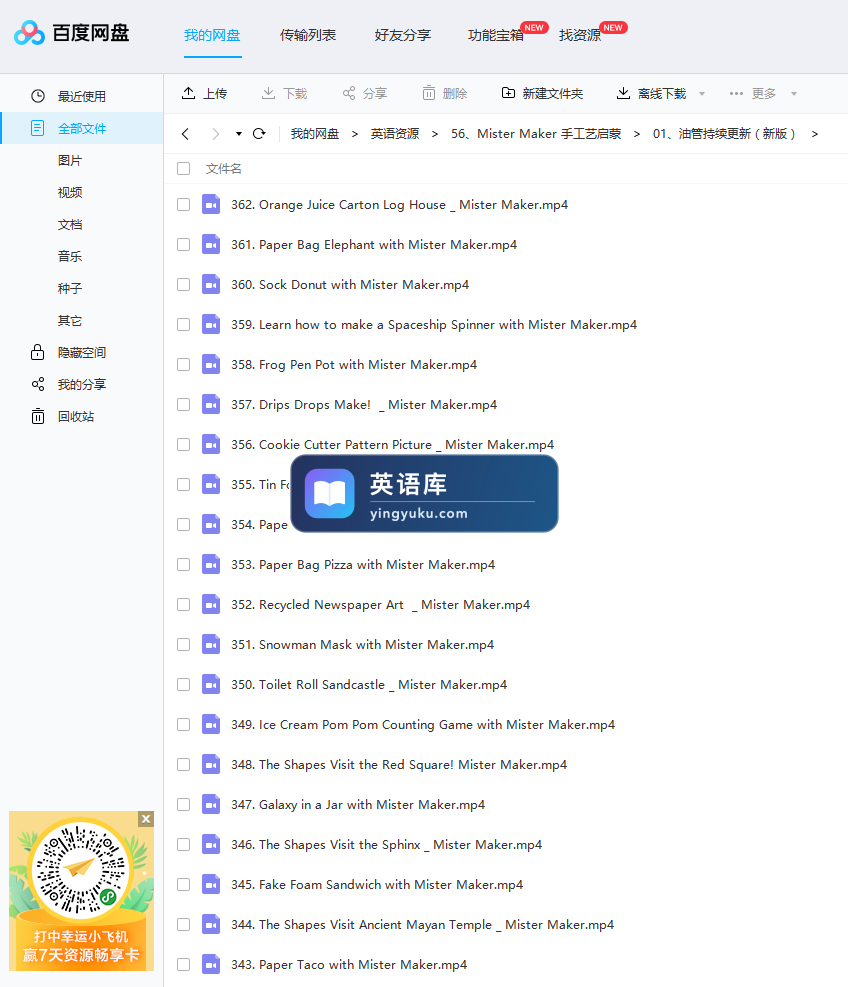This screenshot has height=987, width=848.
Task: Select checkbox for 357. Drips Drops Make
Action: (x=183, y=405)
